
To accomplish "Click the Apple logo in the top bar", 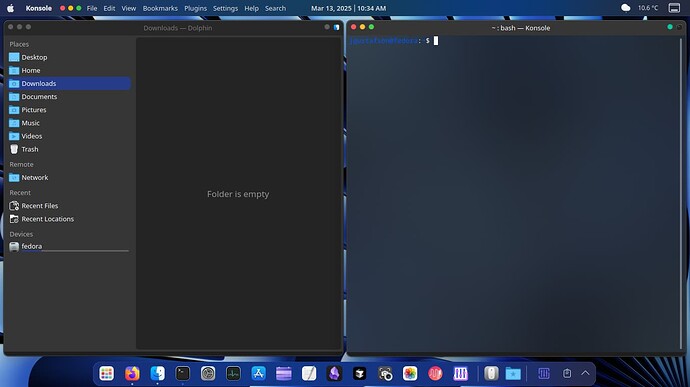I will (10, 8).
